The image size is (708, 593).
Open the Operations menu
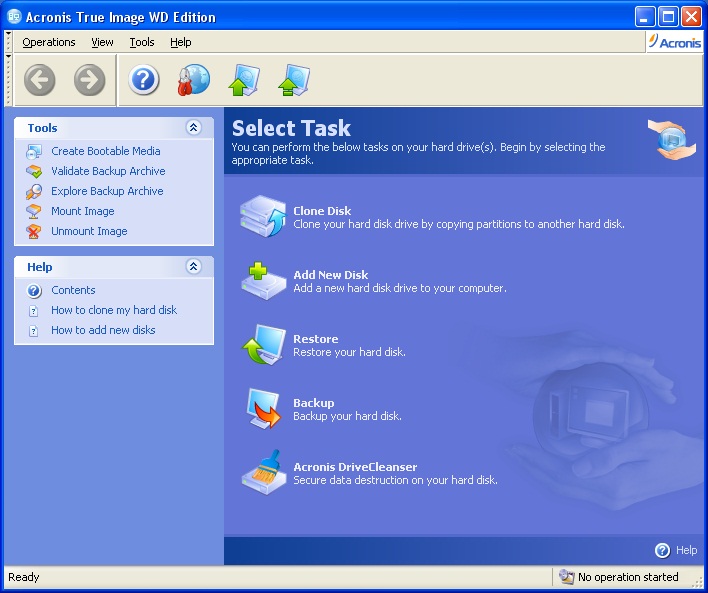tap(49, 42)
